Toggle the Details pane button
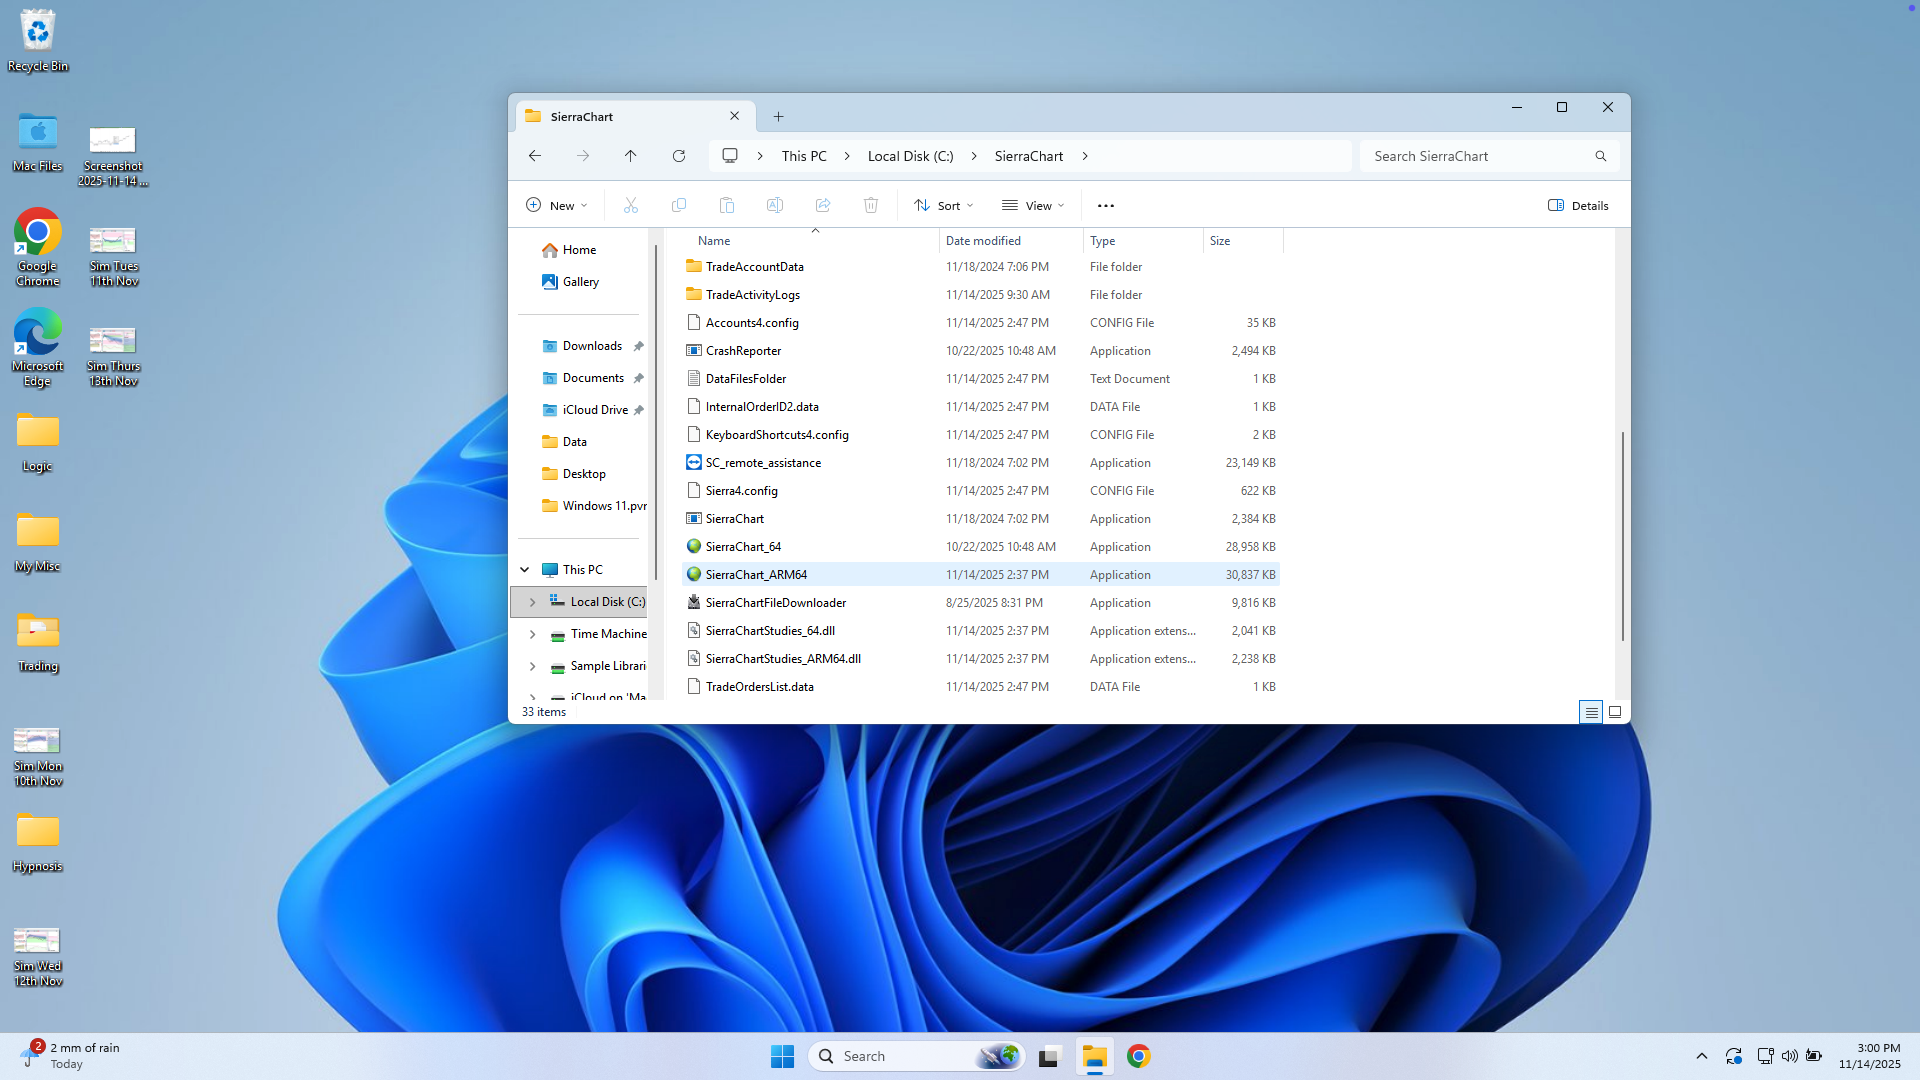 click(1578, 205)
